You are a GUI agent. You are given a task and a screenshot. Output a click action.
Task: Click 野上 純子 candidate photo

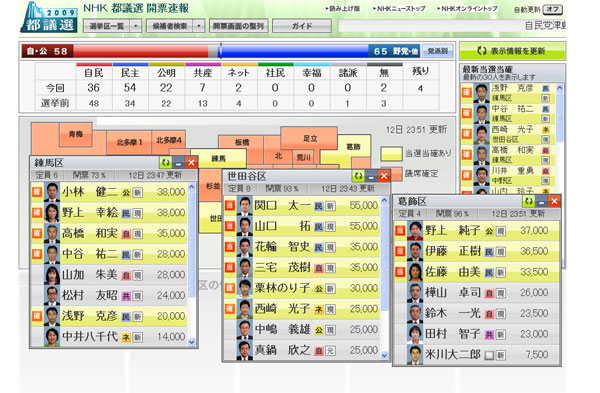point(415,230)
